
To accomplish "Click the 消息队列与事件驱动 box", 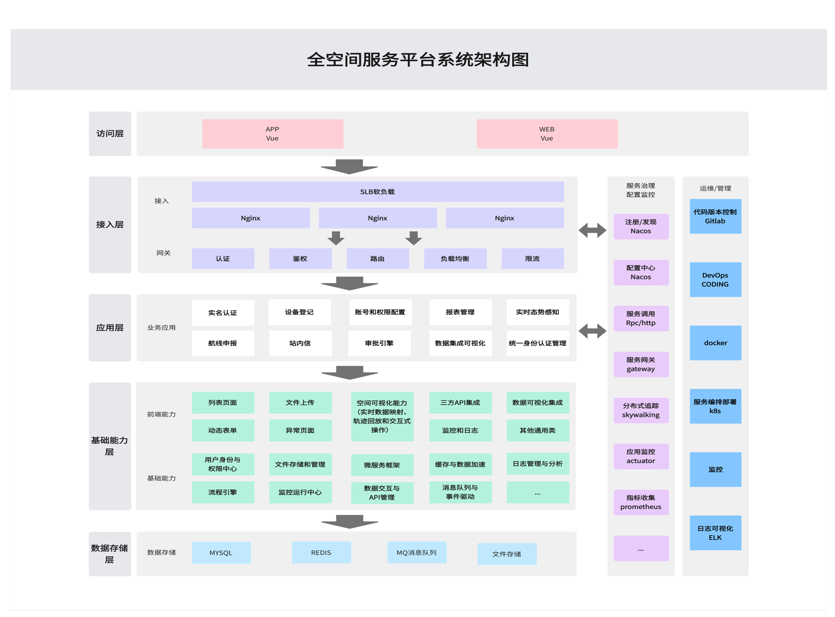I will click(x=460, y=492).
